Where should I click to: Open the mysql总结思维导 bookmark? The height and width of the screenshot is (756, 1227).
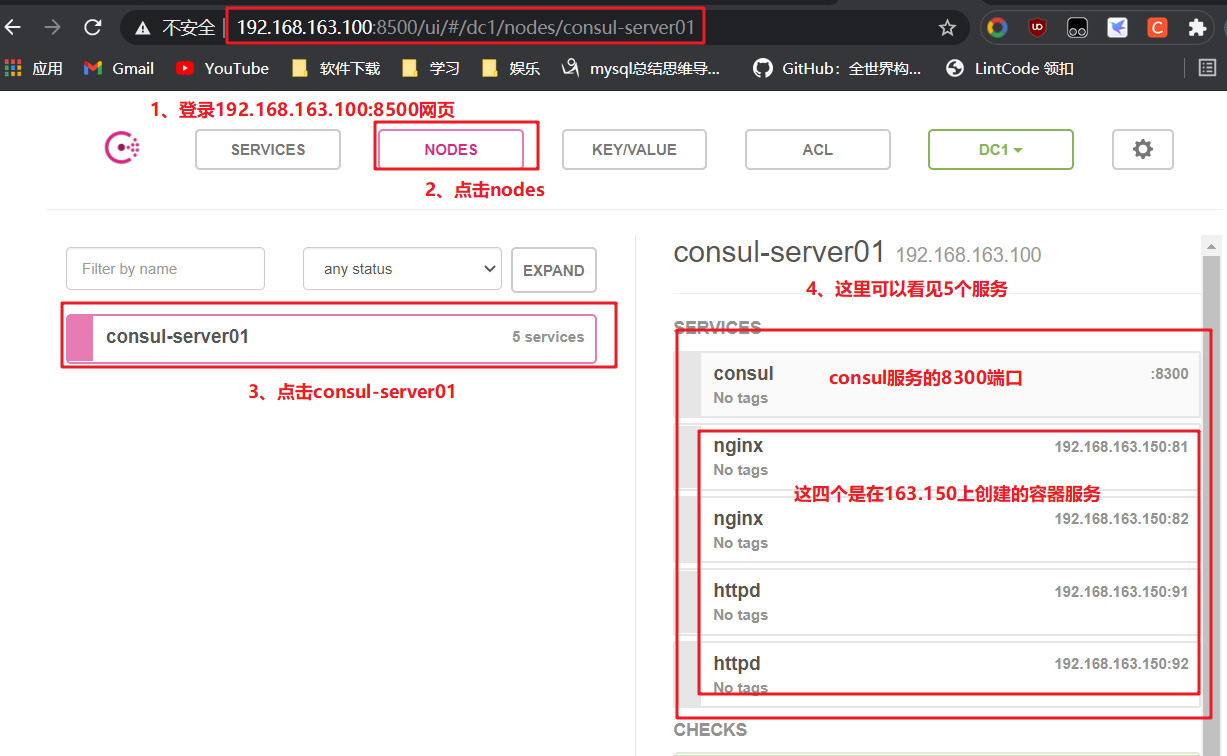641,68
